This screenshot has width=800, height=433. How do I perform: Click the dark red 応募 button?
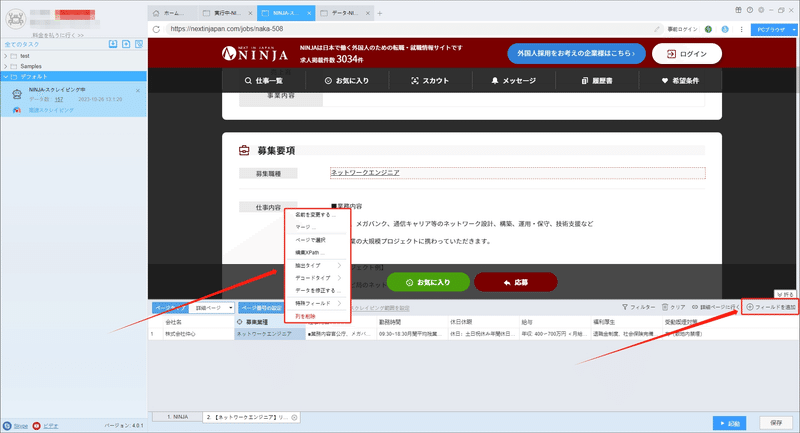[x=515, y=282]
